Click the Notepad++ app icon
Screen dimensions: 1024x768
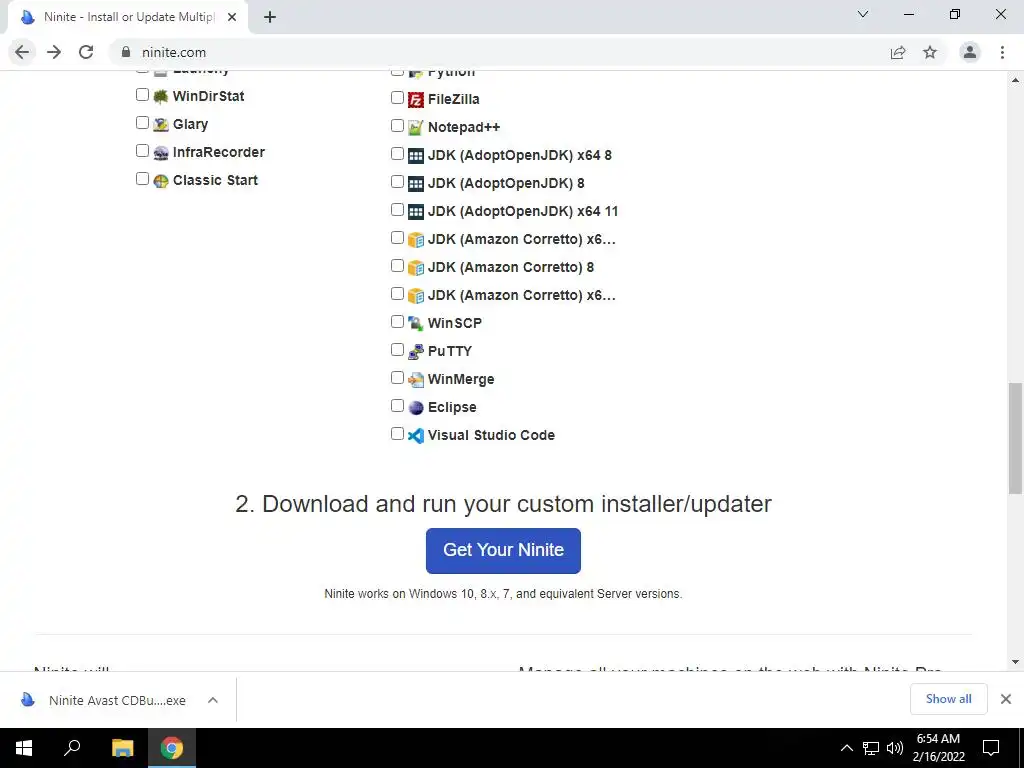tap(416, 128)
